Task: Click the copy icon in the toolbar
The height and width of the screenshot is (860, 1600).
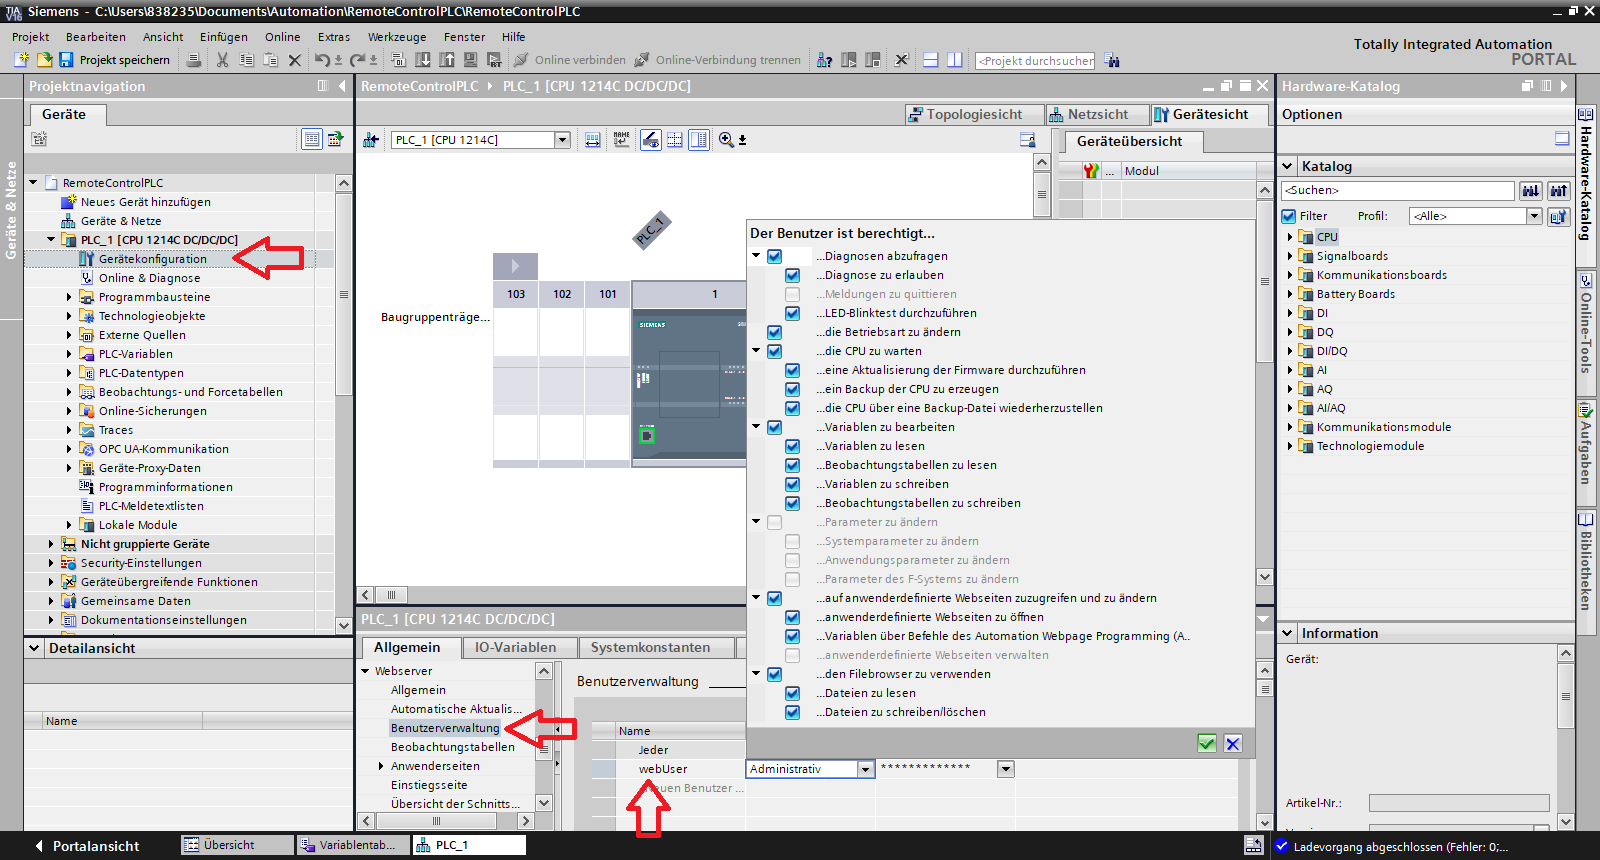Action: point(246,60)
